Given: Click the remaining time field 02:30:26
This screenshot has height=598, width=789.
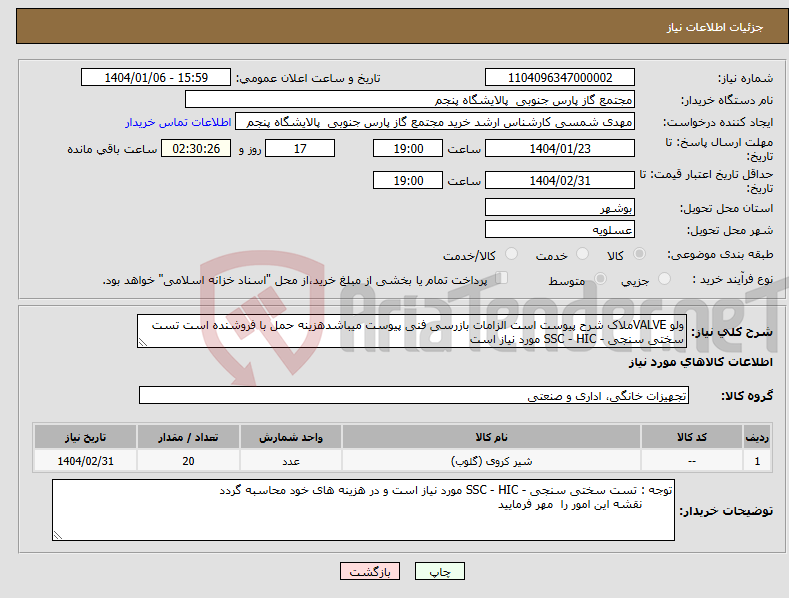Looking at the screenshot, I should (196, 148).
